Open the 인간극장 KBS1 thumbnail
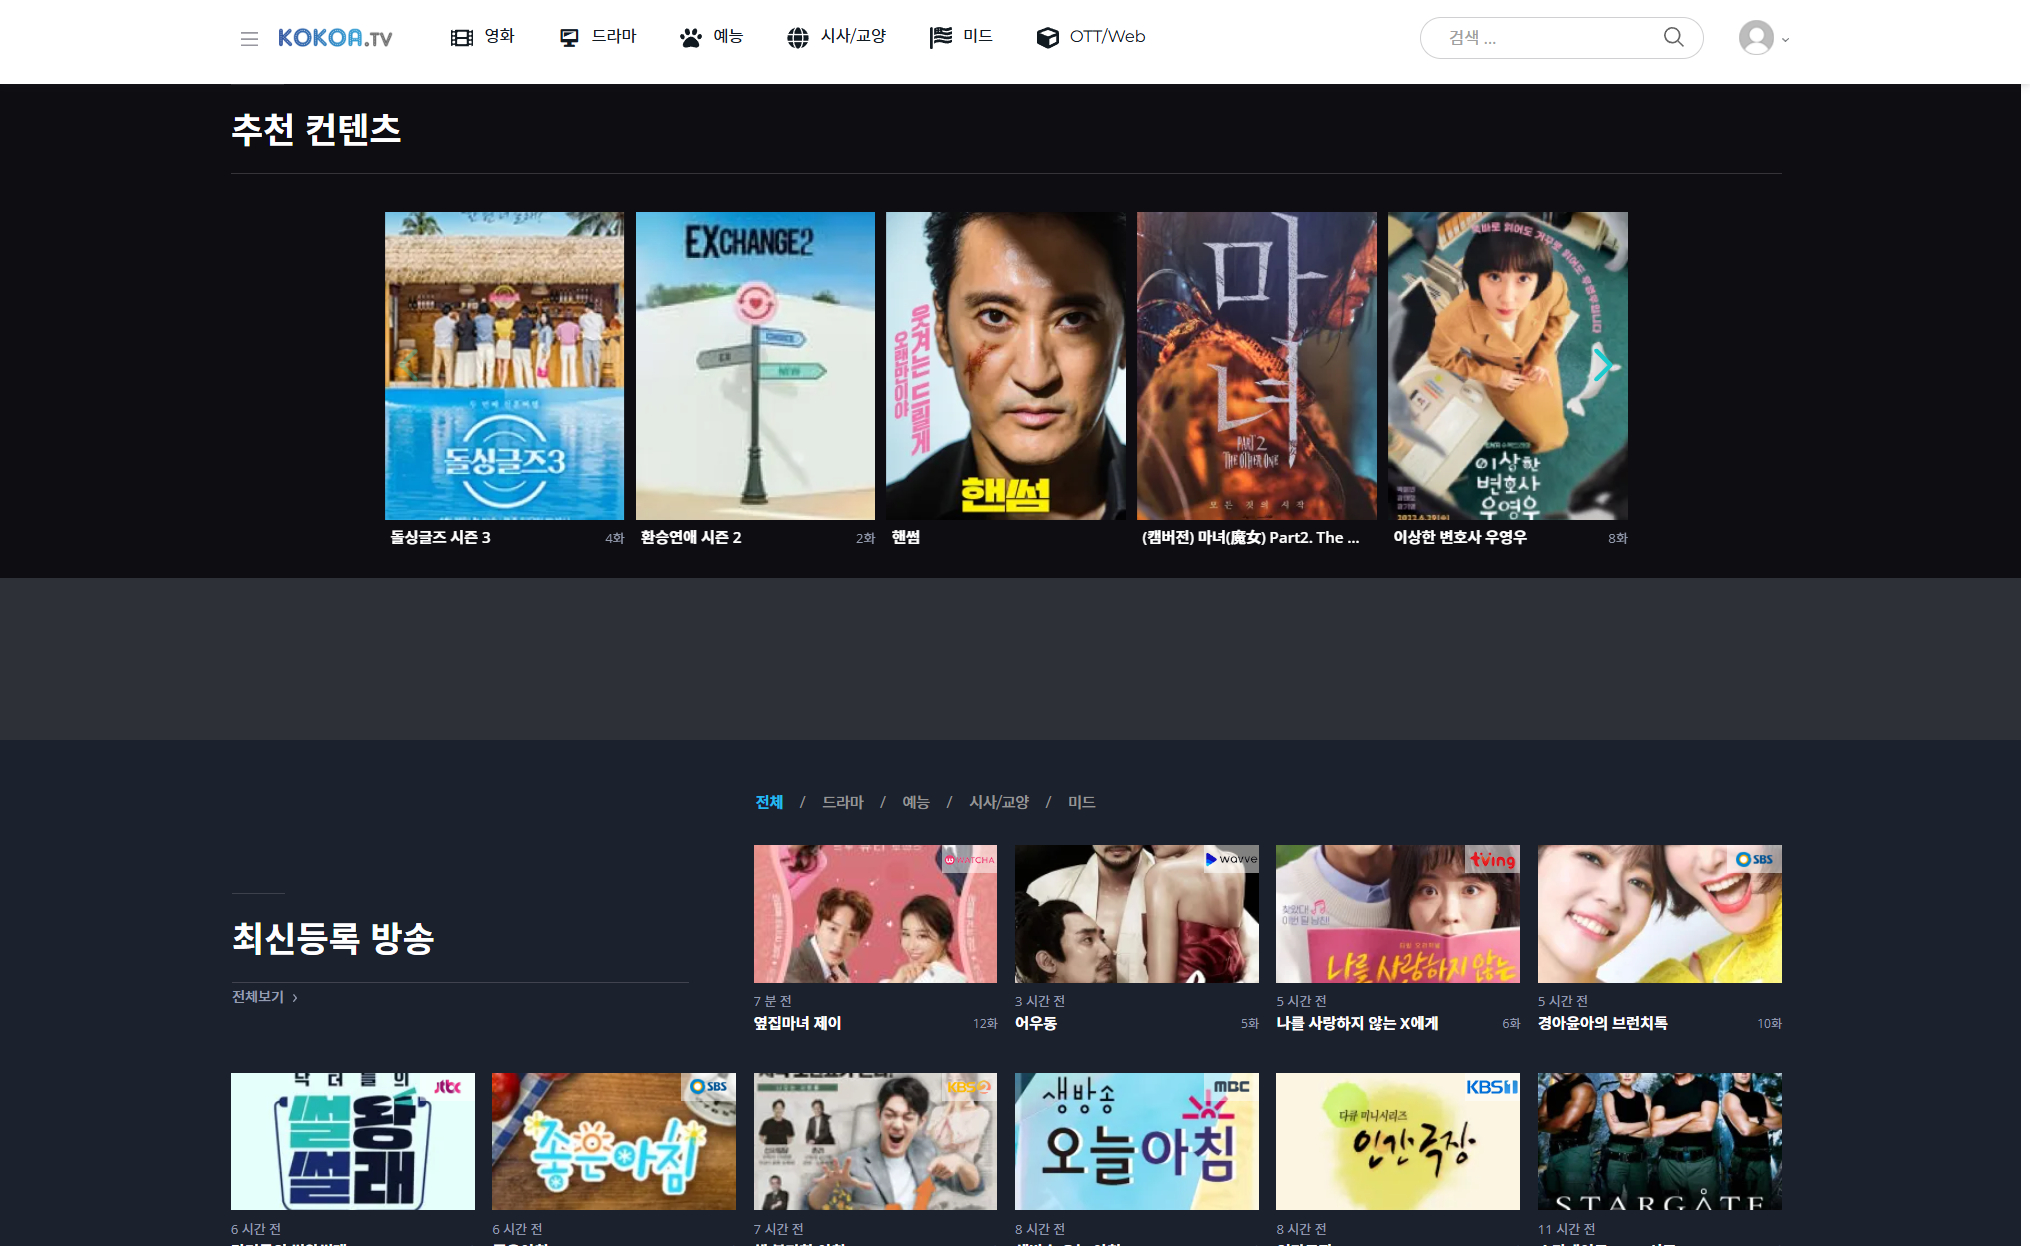This screenshot has height=1246, width=2030. tap(1398, 1142)
